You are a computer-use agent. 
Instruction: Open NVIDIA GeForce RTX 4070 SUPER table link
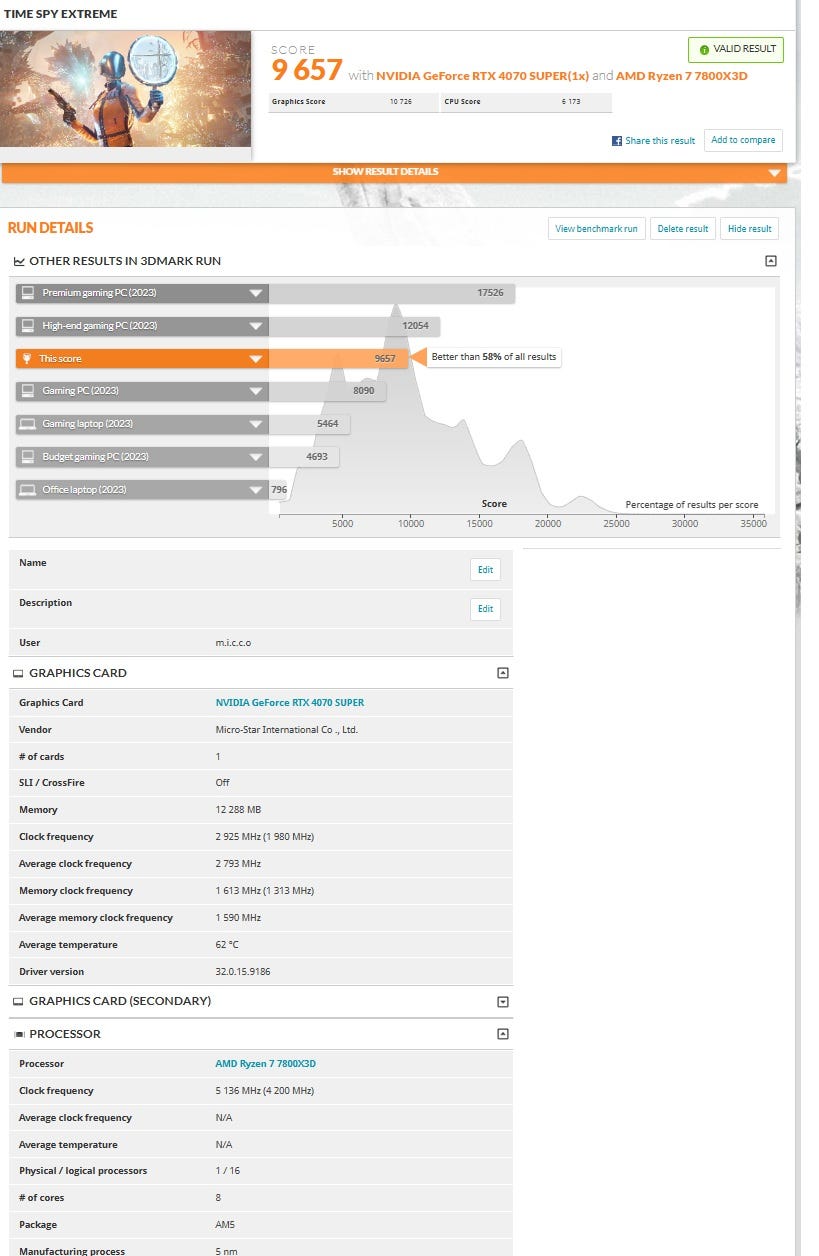(x=290, y=703)
